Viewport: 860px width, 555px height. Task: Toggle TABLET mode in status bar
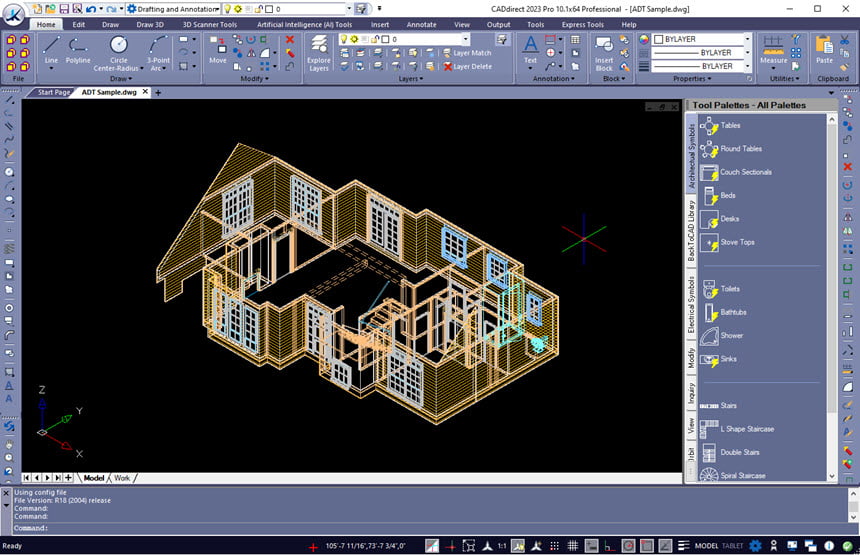coord(732,546)
